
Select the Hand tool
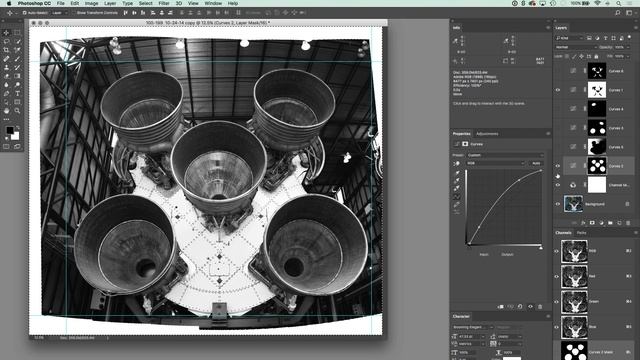6,111
